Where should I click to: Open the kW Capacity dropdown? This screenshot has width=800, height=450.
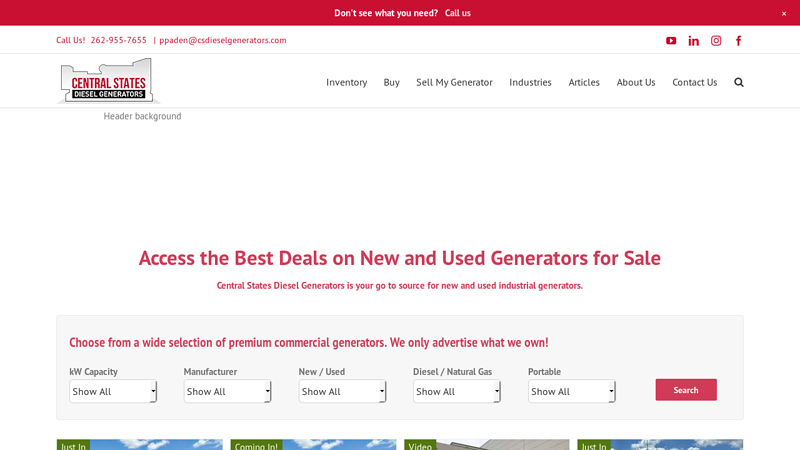[113, 391]
